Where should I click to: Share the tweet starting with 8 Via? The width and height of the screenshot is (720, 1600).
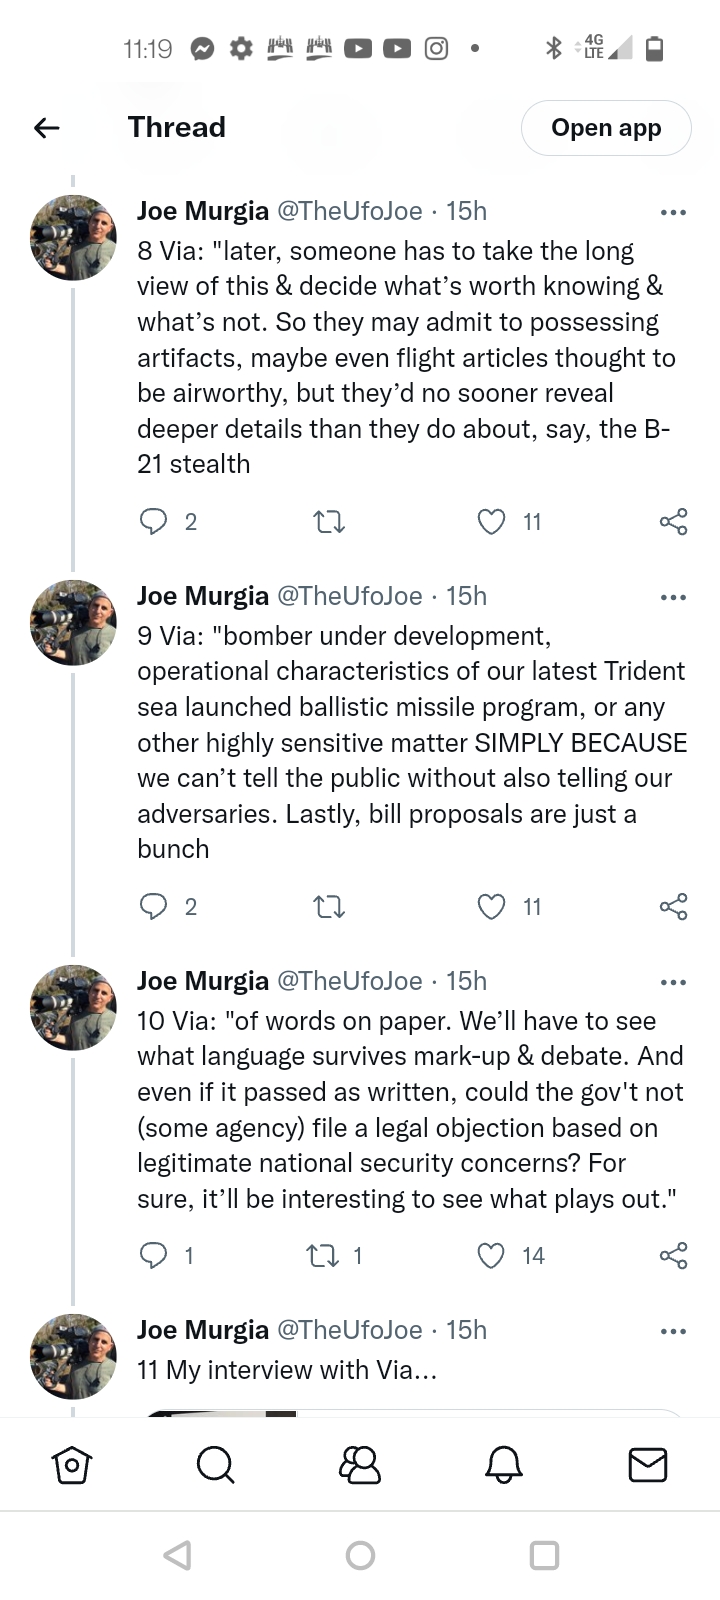(x=673, y=522)
